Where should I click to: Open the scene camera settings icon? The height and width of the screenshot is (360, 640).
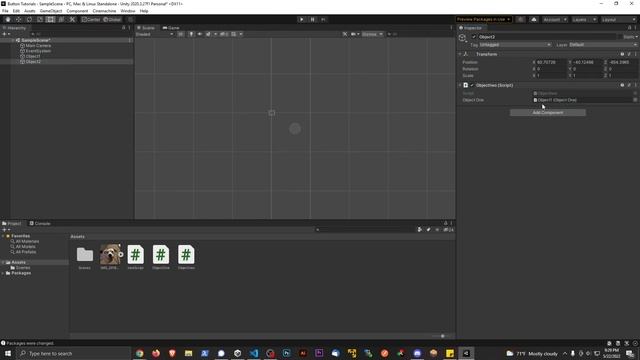[x=353, y=34]
